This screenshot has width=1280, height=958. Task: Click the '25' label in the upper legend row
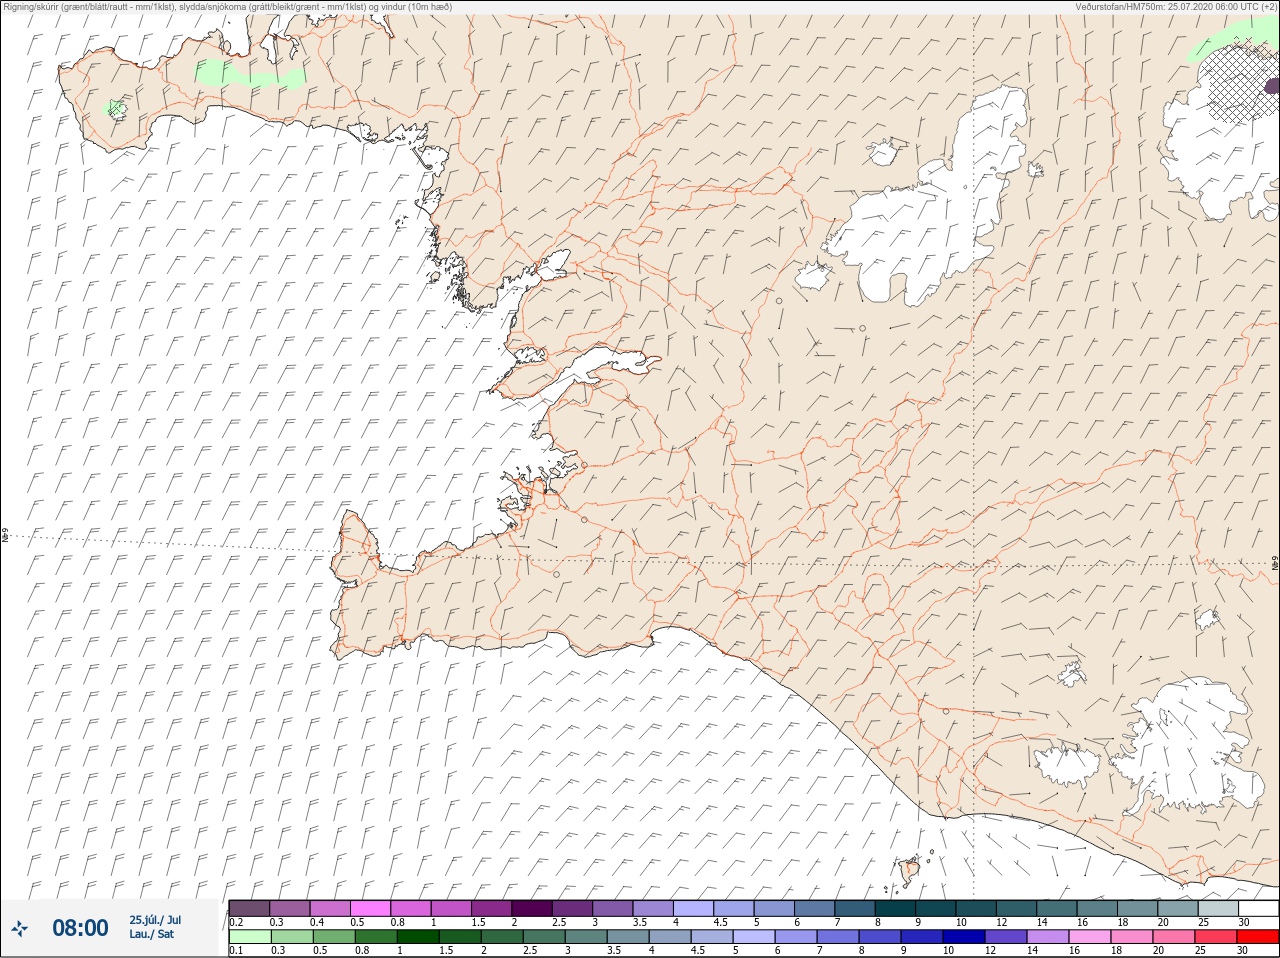[x=1202, y=922]
